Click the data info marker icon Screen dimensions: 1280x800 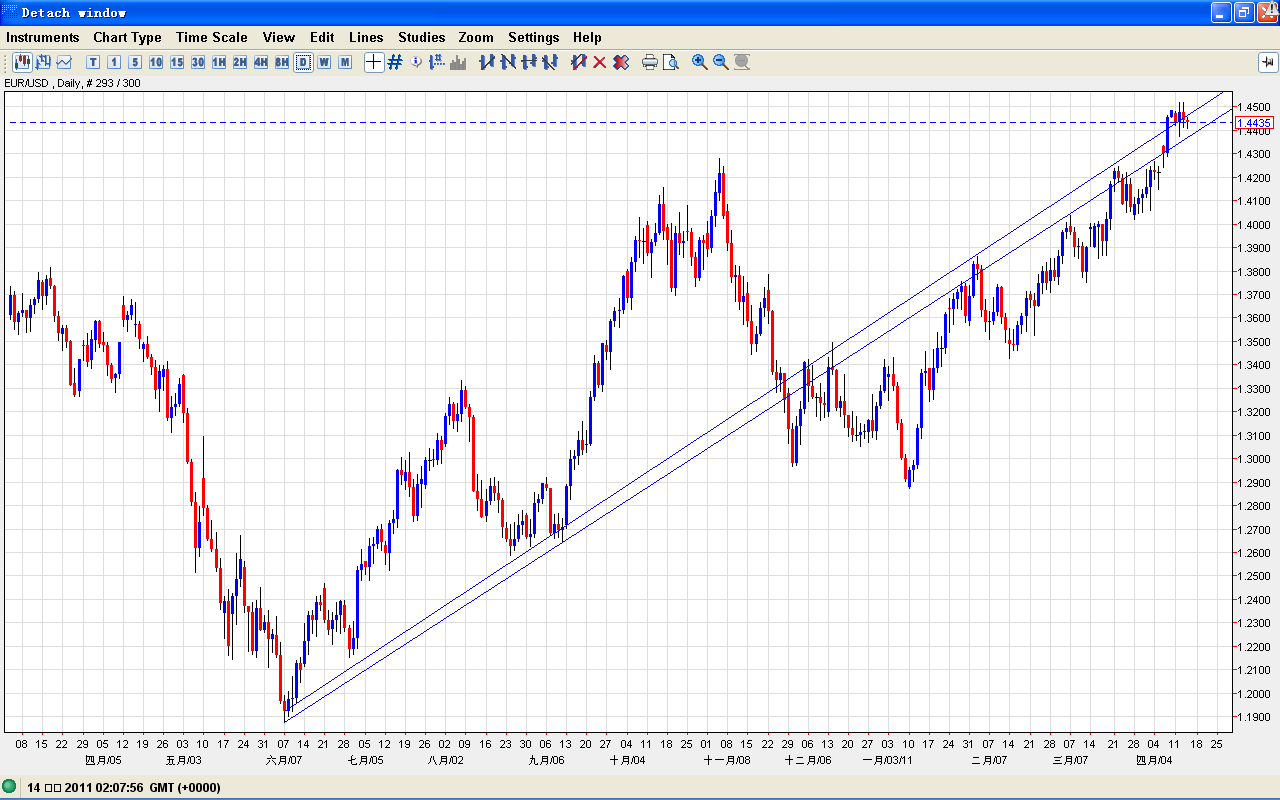[416, 62]
